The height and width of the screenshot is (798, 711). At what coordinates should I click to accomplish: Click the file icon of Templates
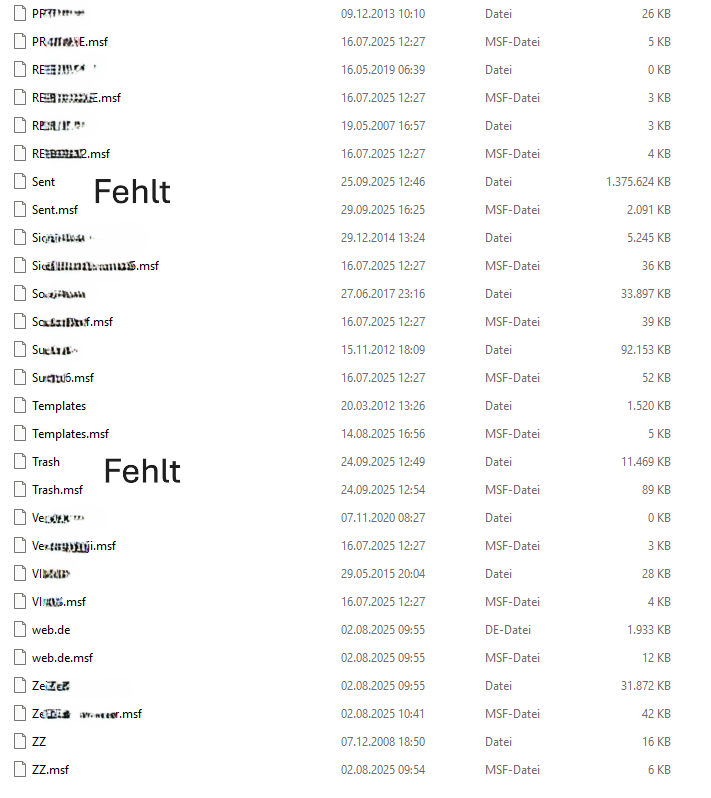[x=19, y=406]
